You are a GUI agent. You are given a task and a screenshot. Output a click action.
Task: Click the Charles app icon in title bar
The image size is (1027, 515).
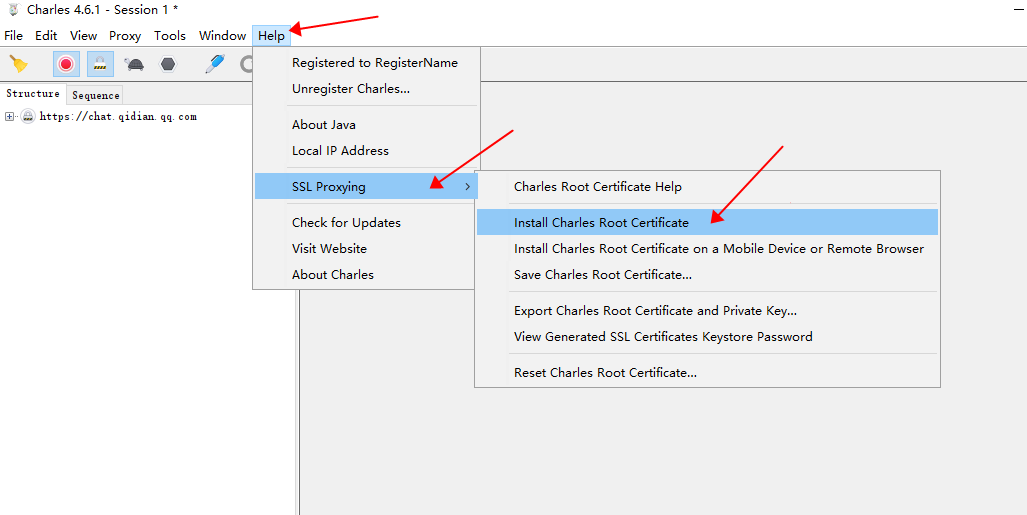click(x=13, y=9)
